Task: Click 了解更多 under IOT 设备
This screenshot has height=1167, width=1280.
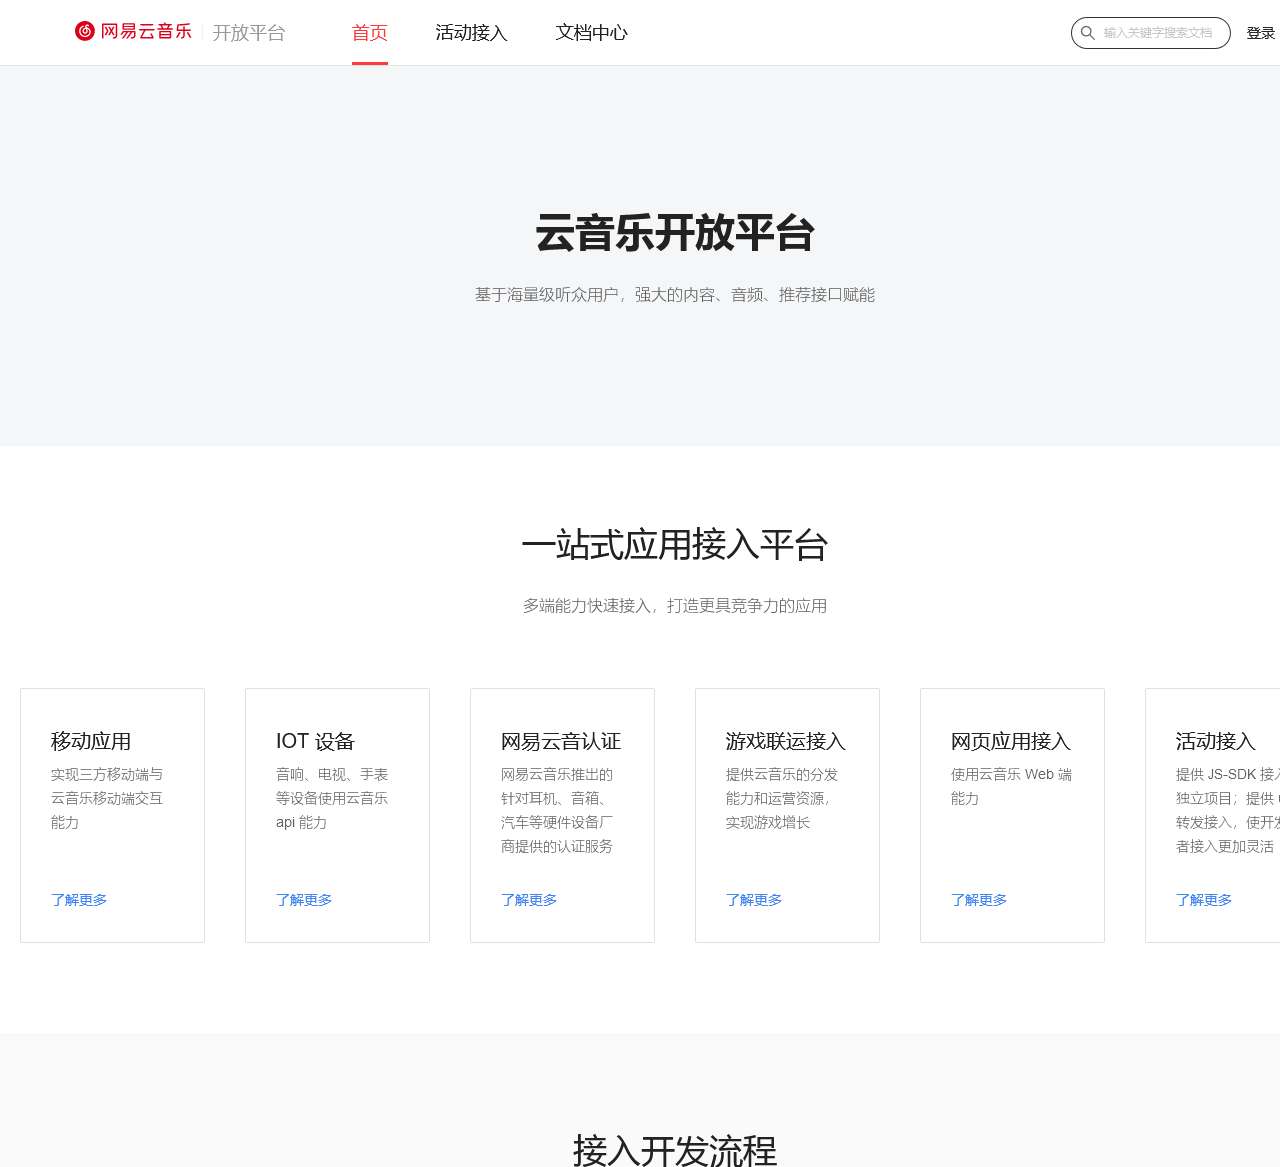Action: point(304,900)
